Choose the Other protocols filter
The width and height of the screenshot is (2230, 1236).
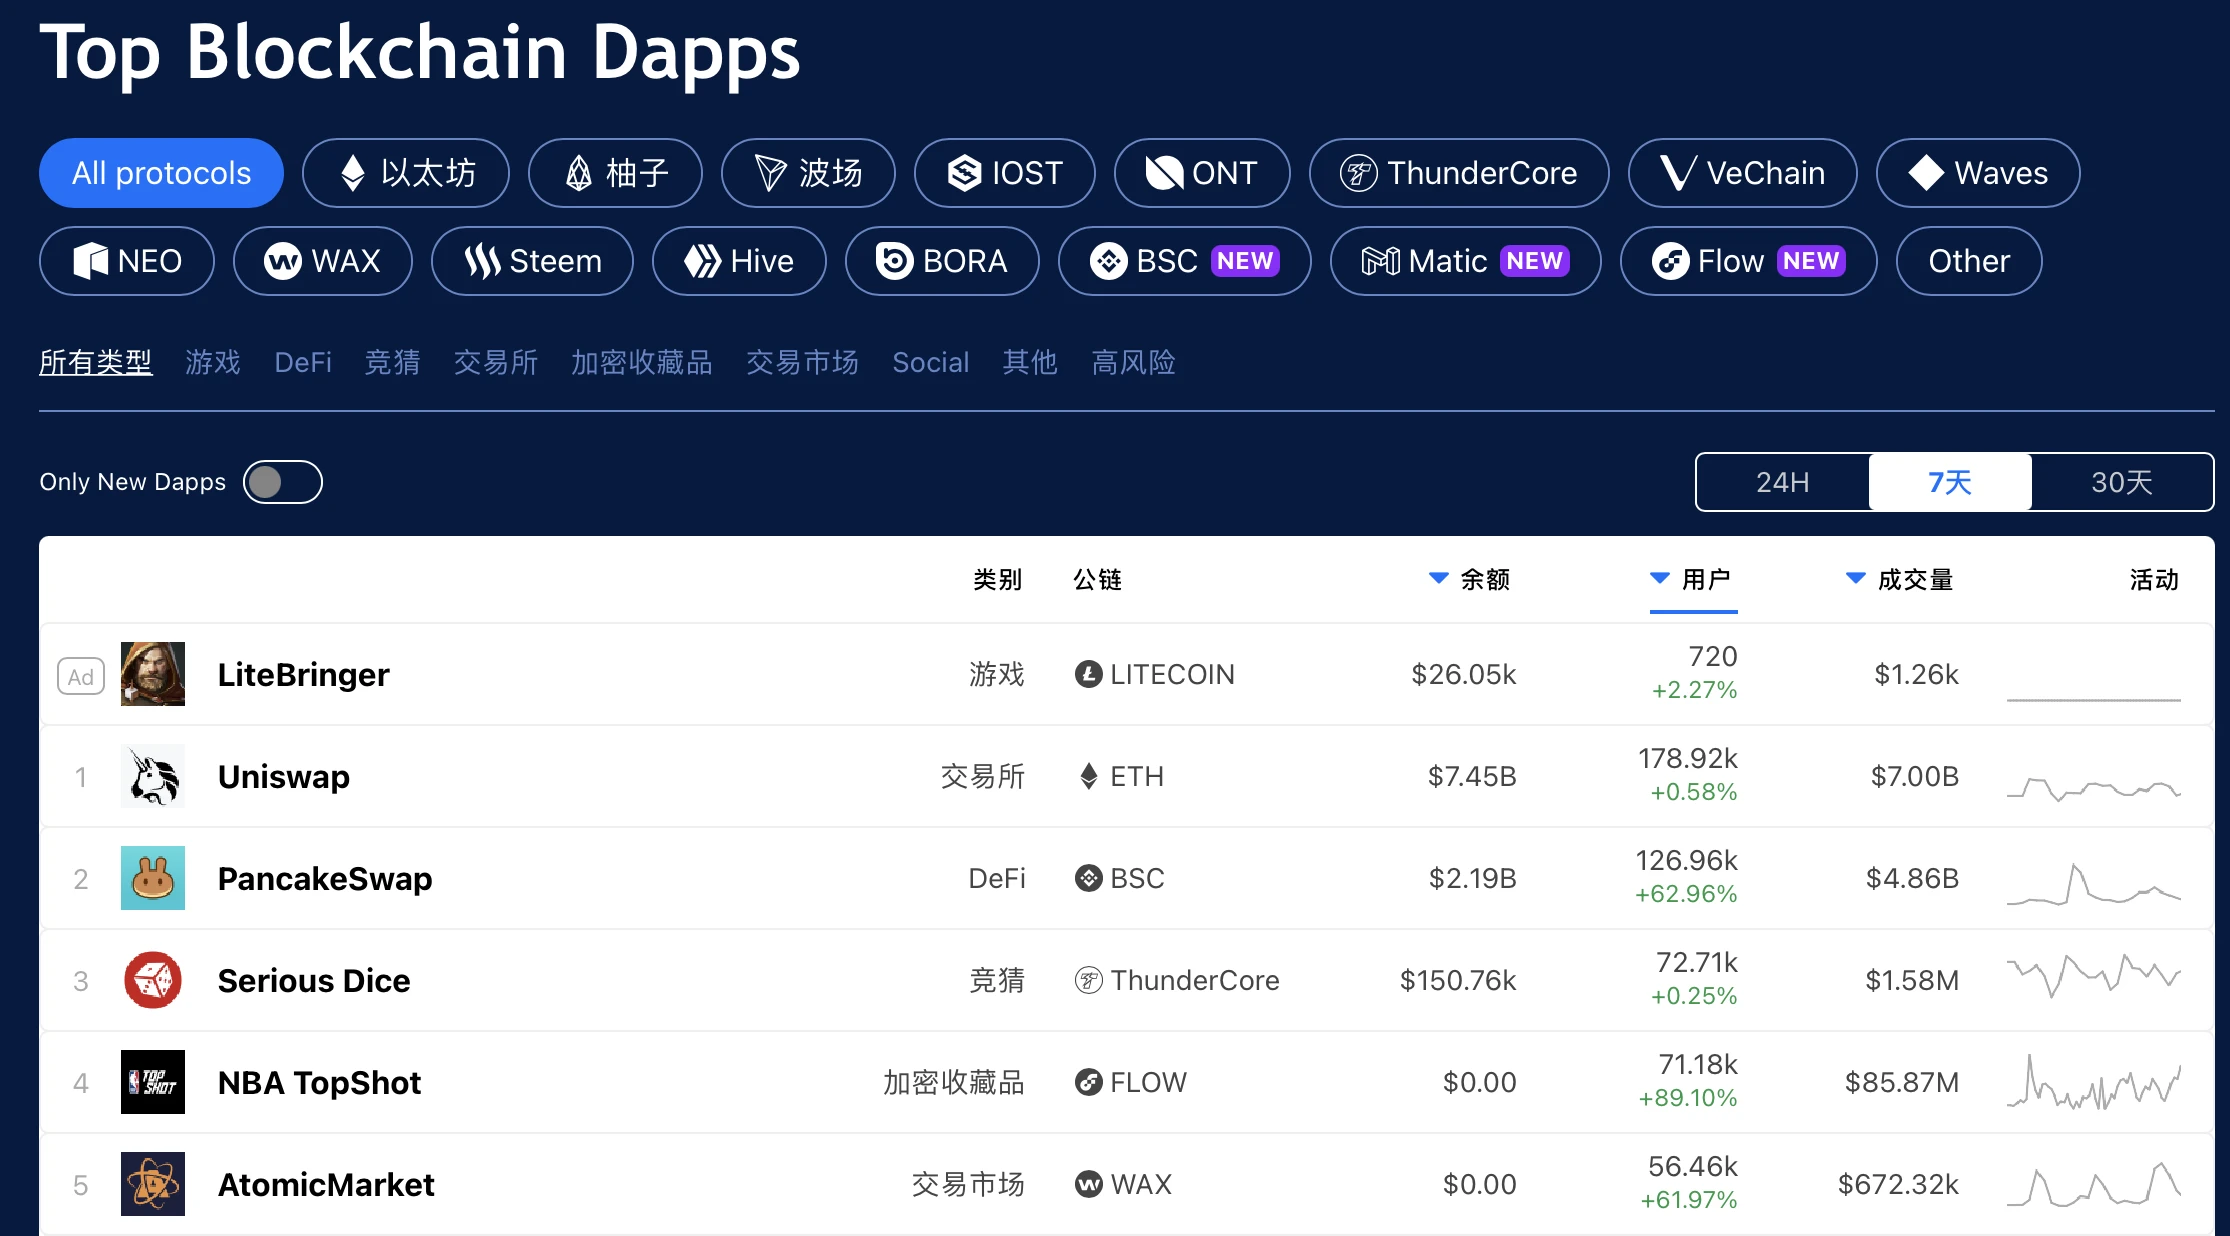click(1969, 261)
